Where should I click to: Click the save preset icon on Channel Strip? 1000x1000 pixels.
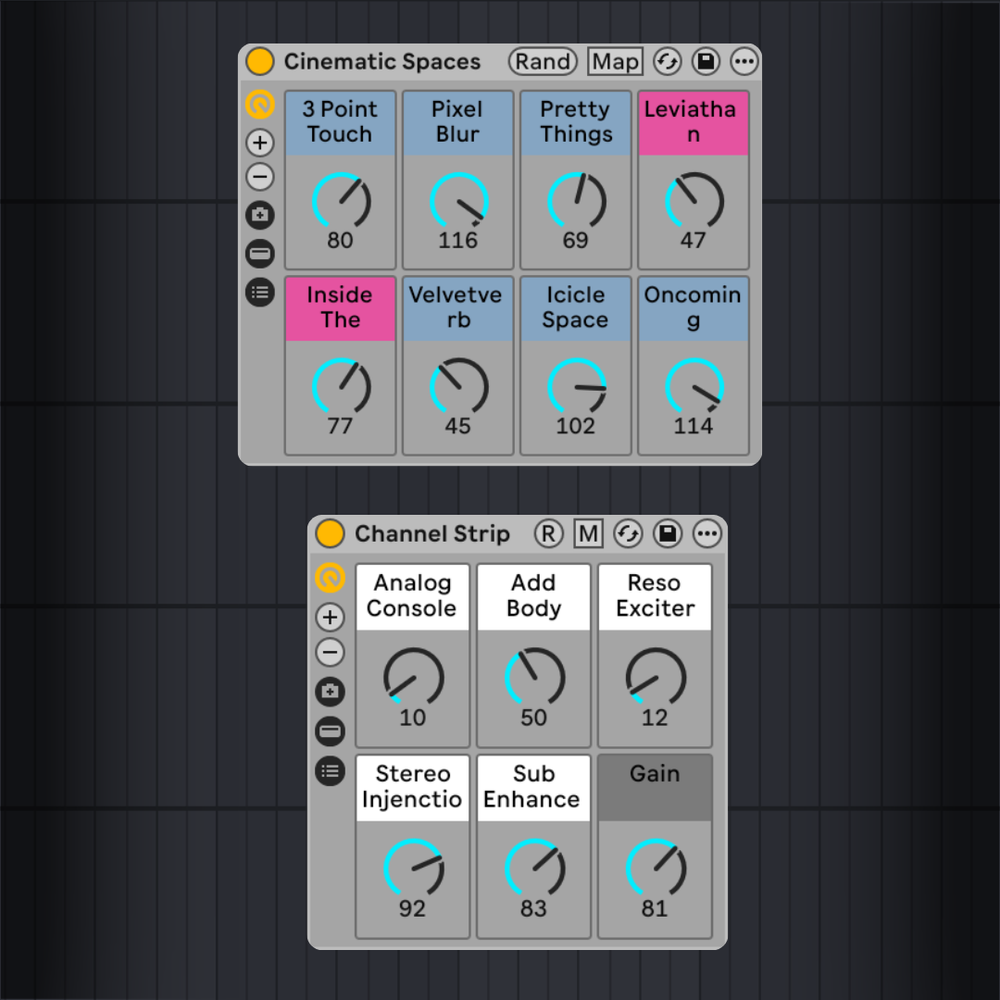pos(667,533)
